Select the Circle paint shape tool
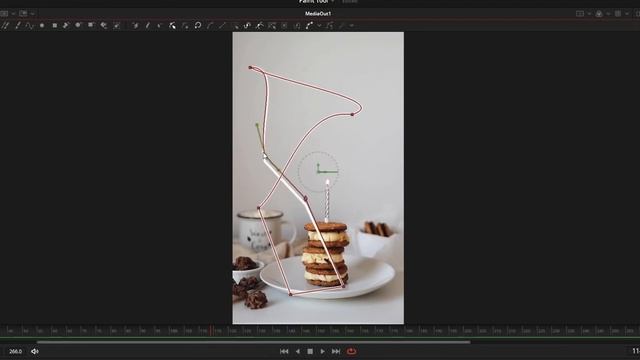This screenshot has height=360, width=640. 42,25
